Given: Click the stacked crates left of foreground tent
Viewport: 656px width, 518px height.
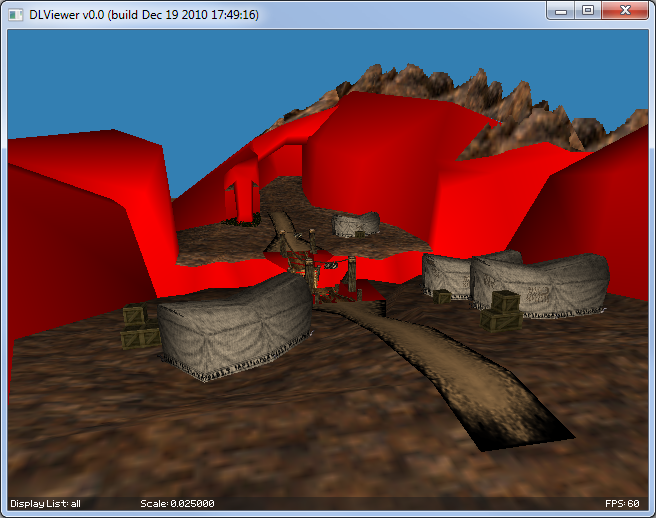Looking at the screenshot, I should point(138,327).
